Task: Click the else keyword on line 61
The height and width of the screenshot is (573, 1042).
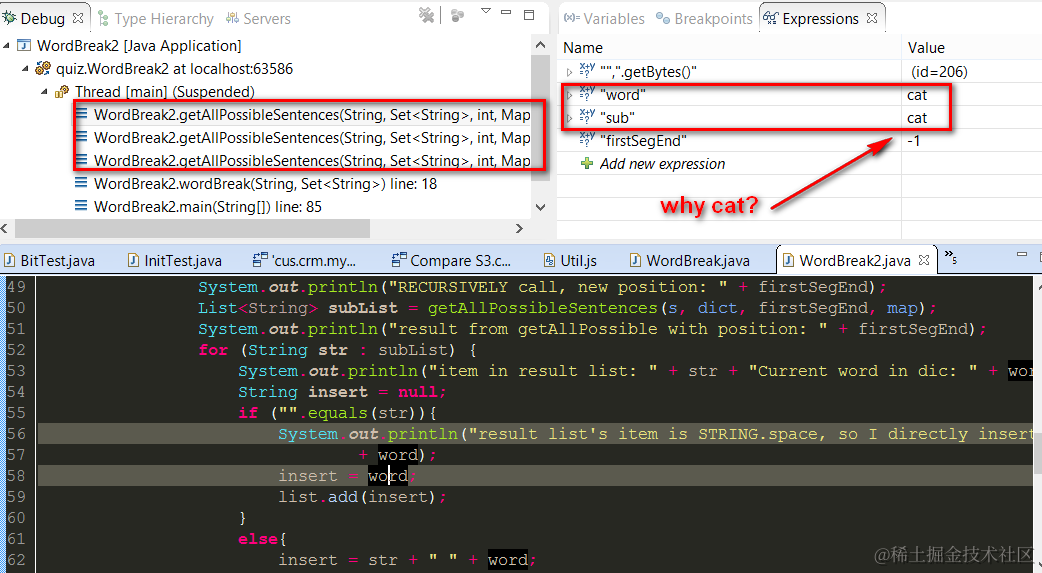Action: [x=259, y=538]
